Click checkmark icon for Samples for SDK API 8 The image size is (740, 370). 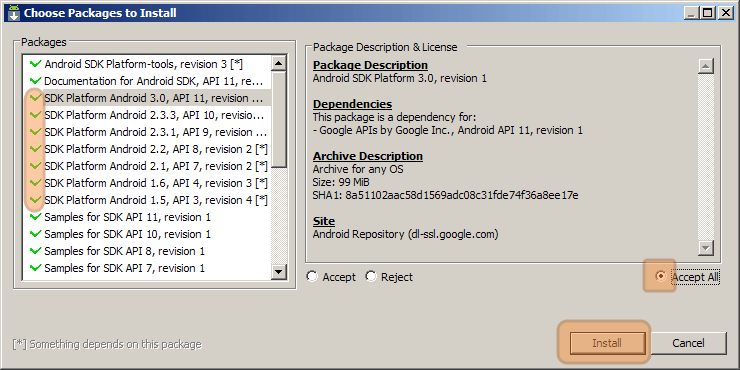(35, 251)
